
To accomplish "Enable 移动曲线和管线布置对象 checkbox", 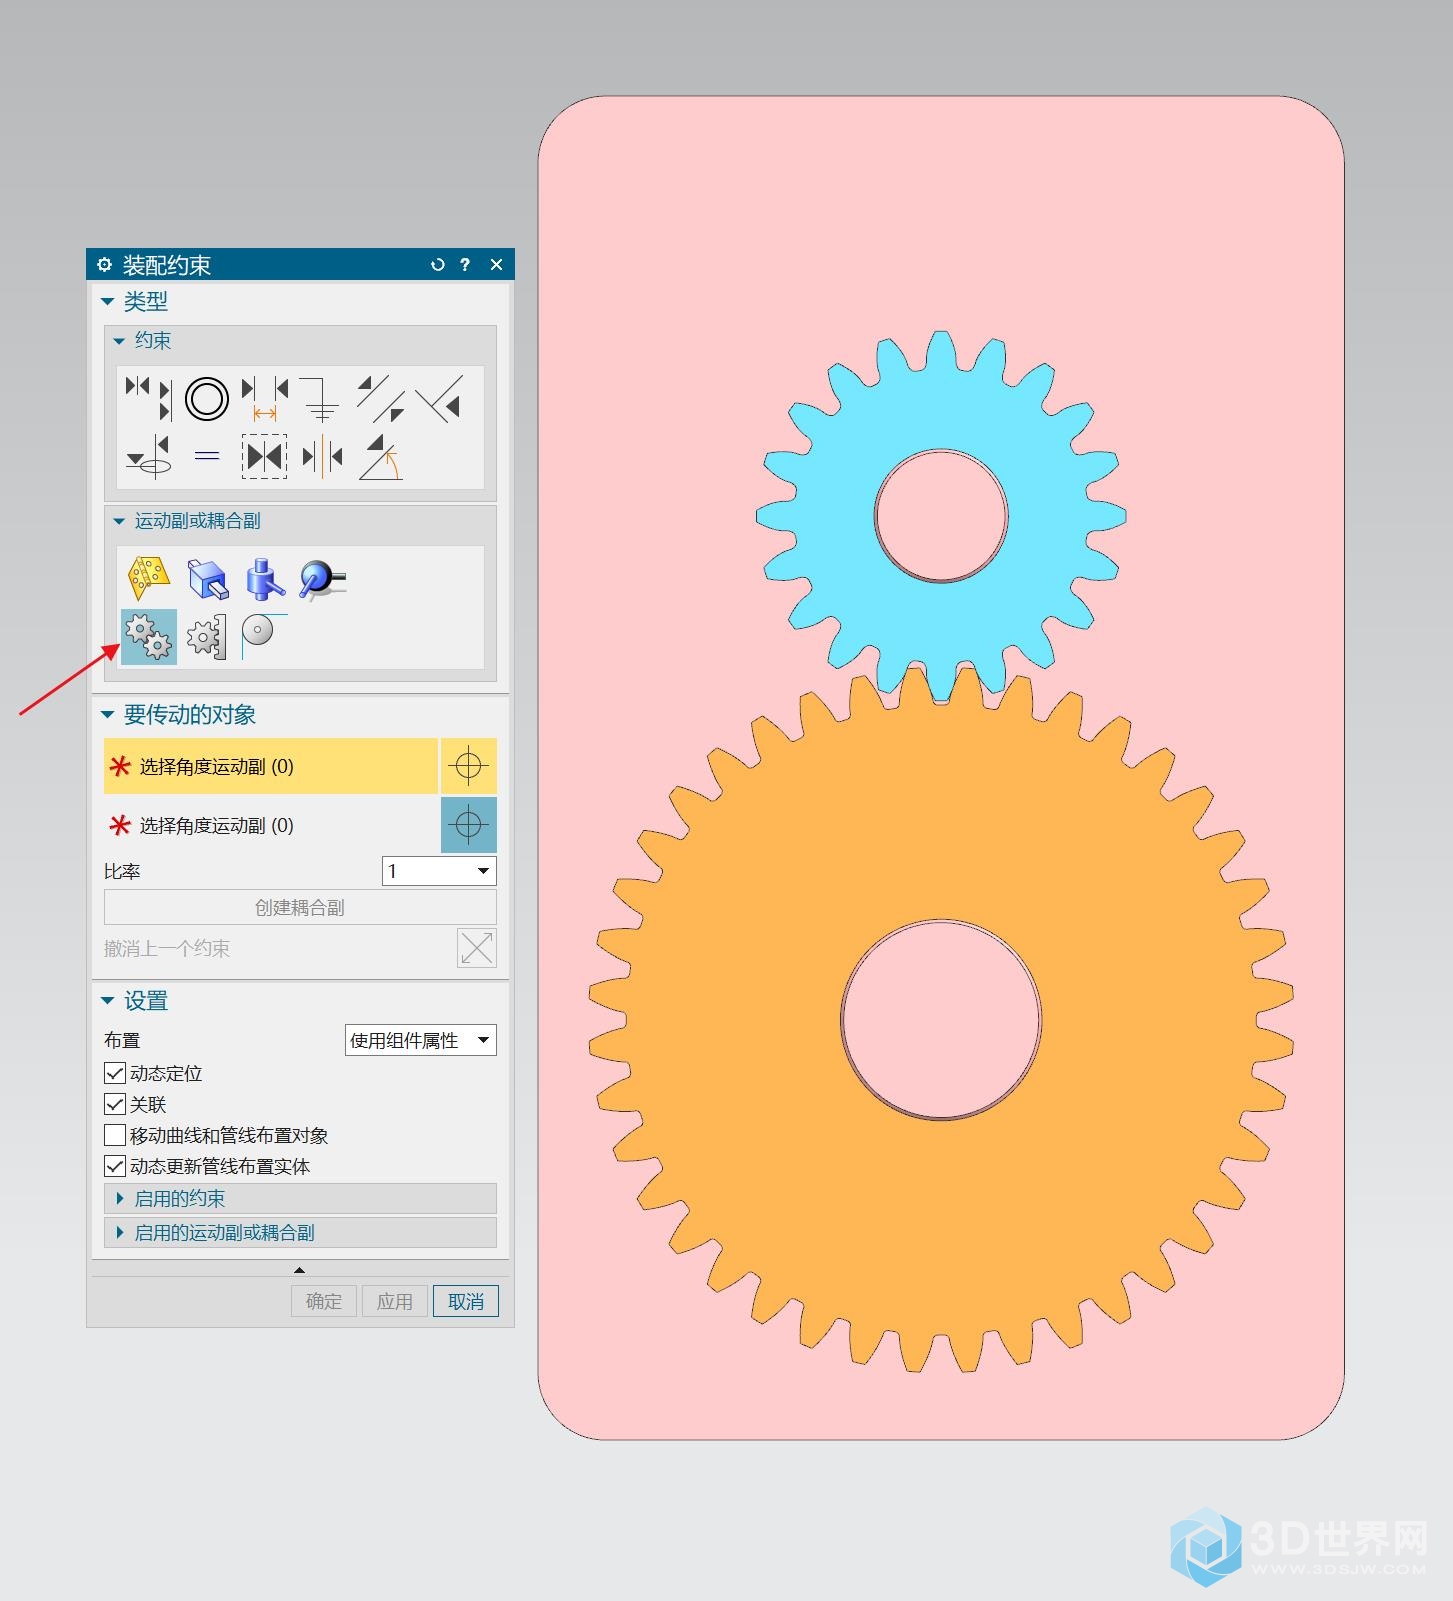I will click(115, 1135).
